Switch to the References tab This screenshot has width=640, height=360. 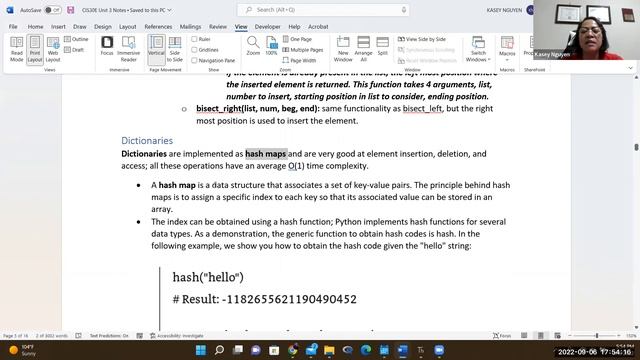(x=158, y=27)
